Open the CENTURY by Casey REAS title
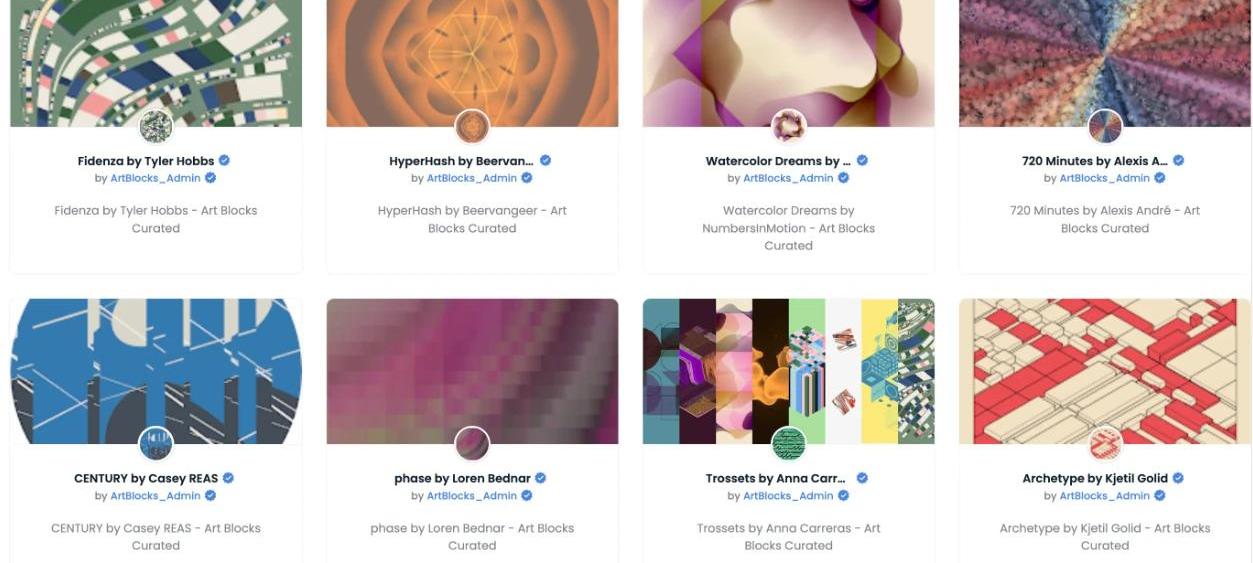1253x563 pixels. pos(146,478)
